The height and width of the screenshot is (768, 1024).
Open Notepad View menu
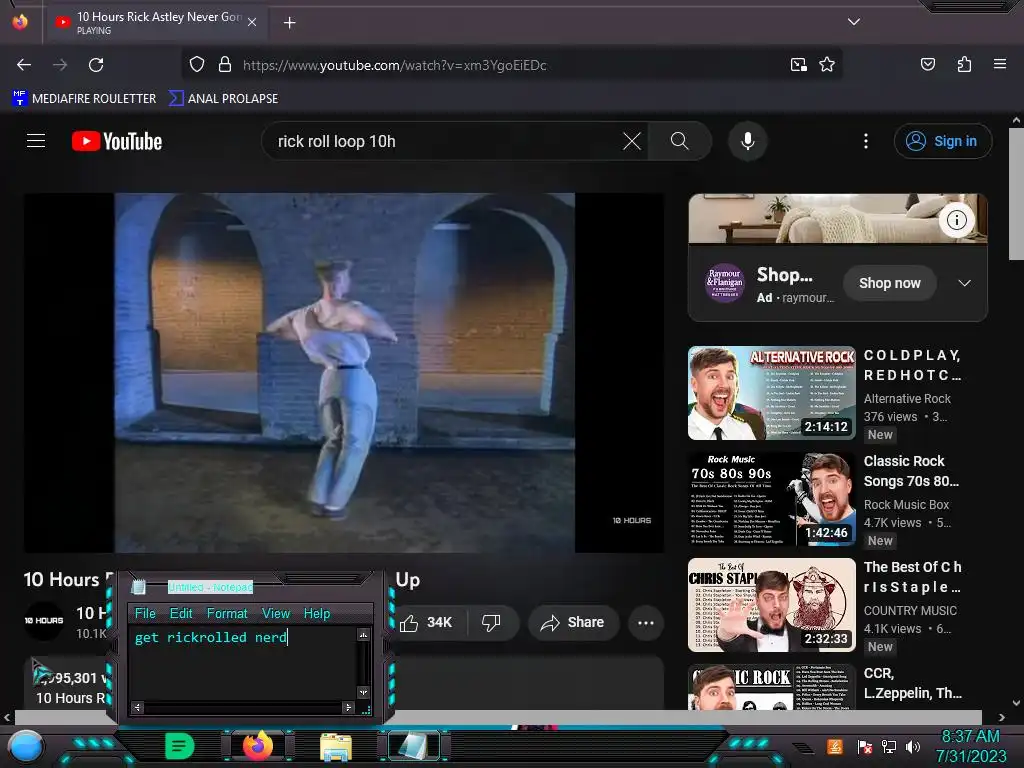tap(276, 613)
